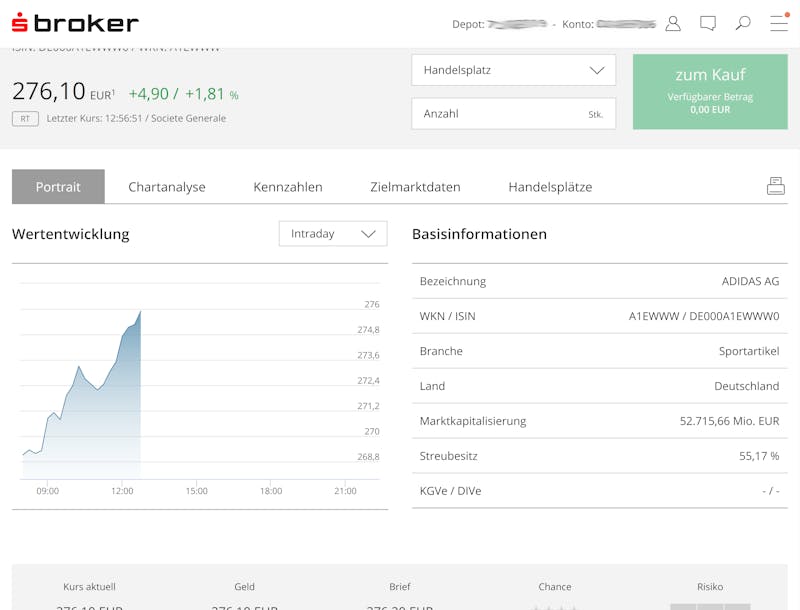
Task: Click the Letzter Kurs timestamp text
Action: coord(136,118)
